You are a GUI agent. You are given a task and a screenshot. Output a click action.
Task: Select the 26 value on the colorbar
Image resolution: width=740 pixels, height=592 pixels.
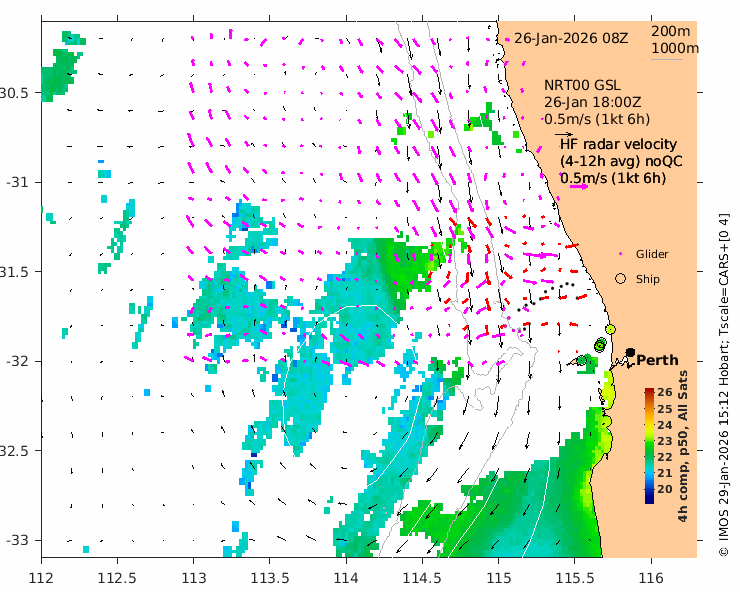tap(664, 392)
